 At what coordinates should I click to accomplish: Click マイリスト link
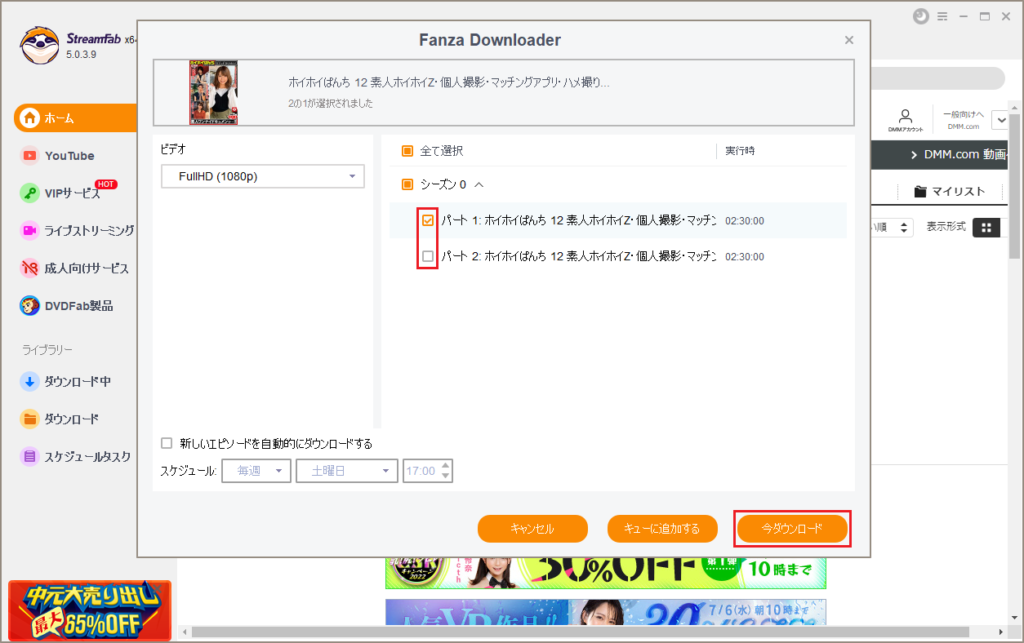958,191
